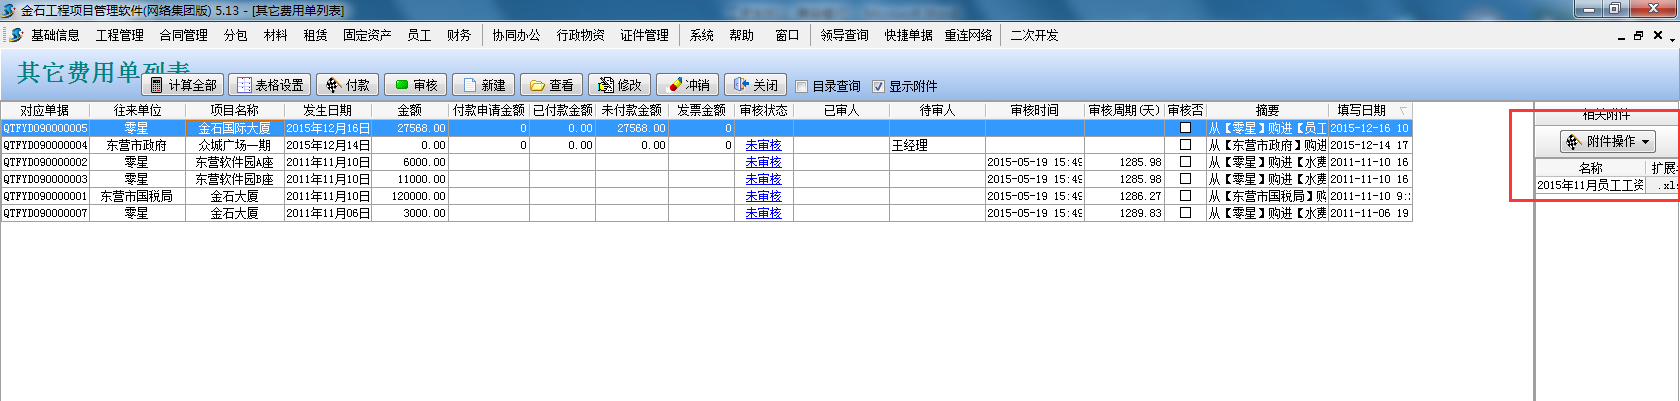Click the 计算全部 calculator toolbar button
Screen dimensions: 1680x401
183,85
